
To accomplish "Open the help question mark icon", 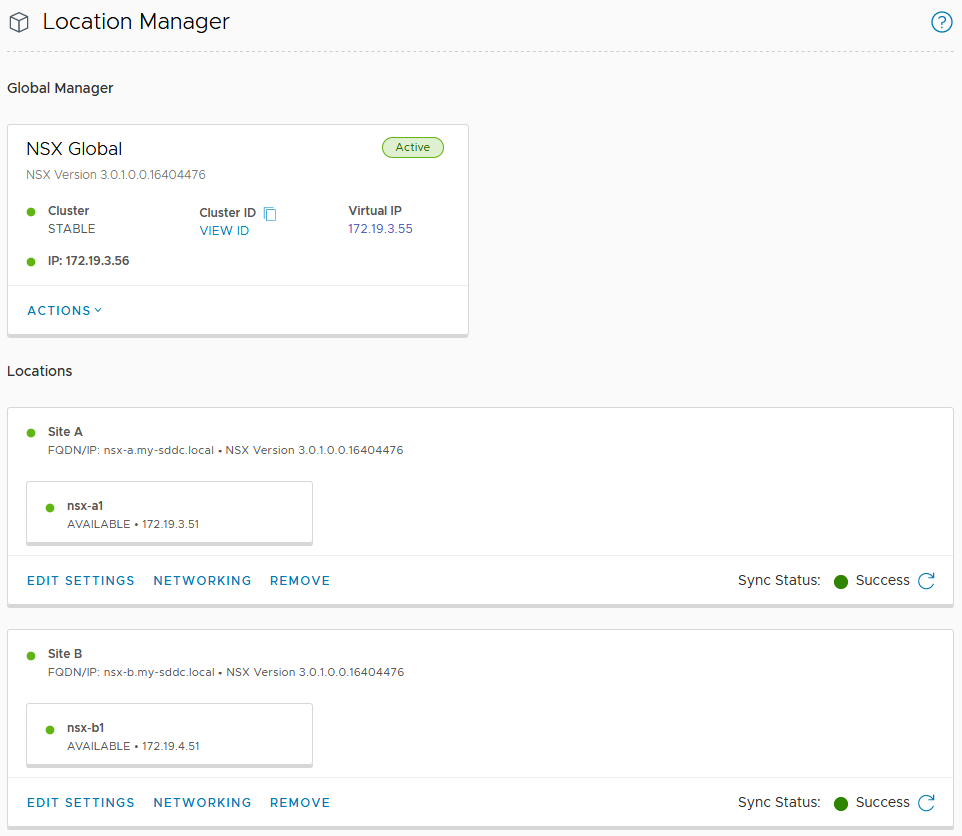I will 941,22.
